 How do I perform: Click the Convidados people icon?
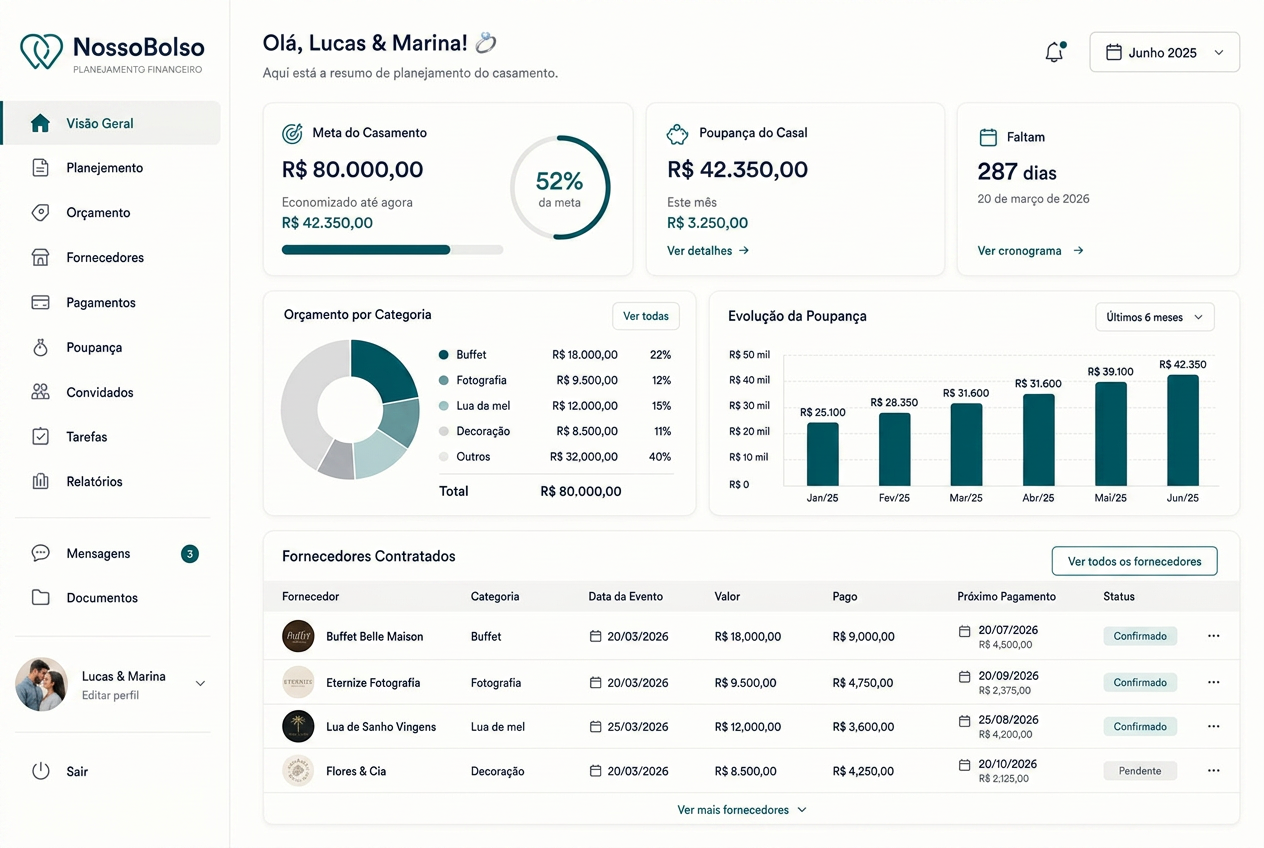pyautogui.click(x=40, y=392)
